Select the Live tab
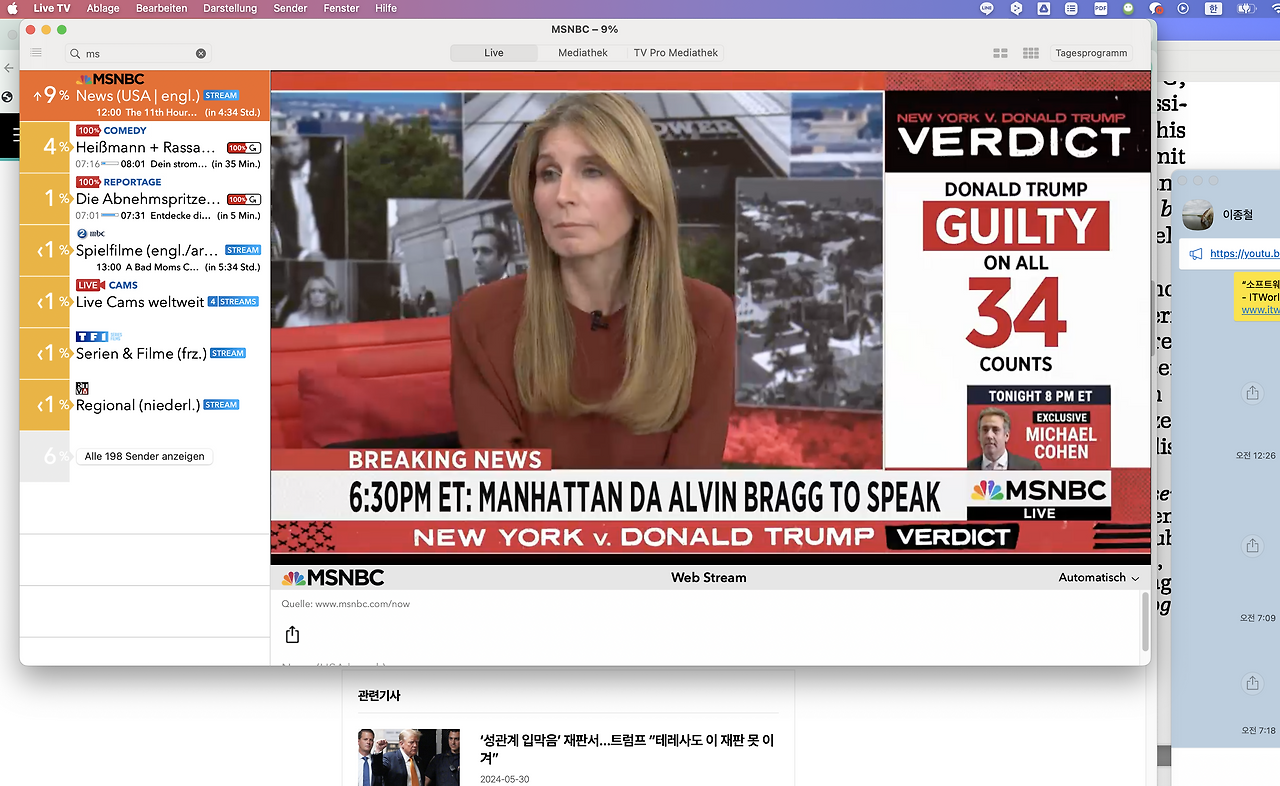 pyautogui.click(x=494, y=53)
